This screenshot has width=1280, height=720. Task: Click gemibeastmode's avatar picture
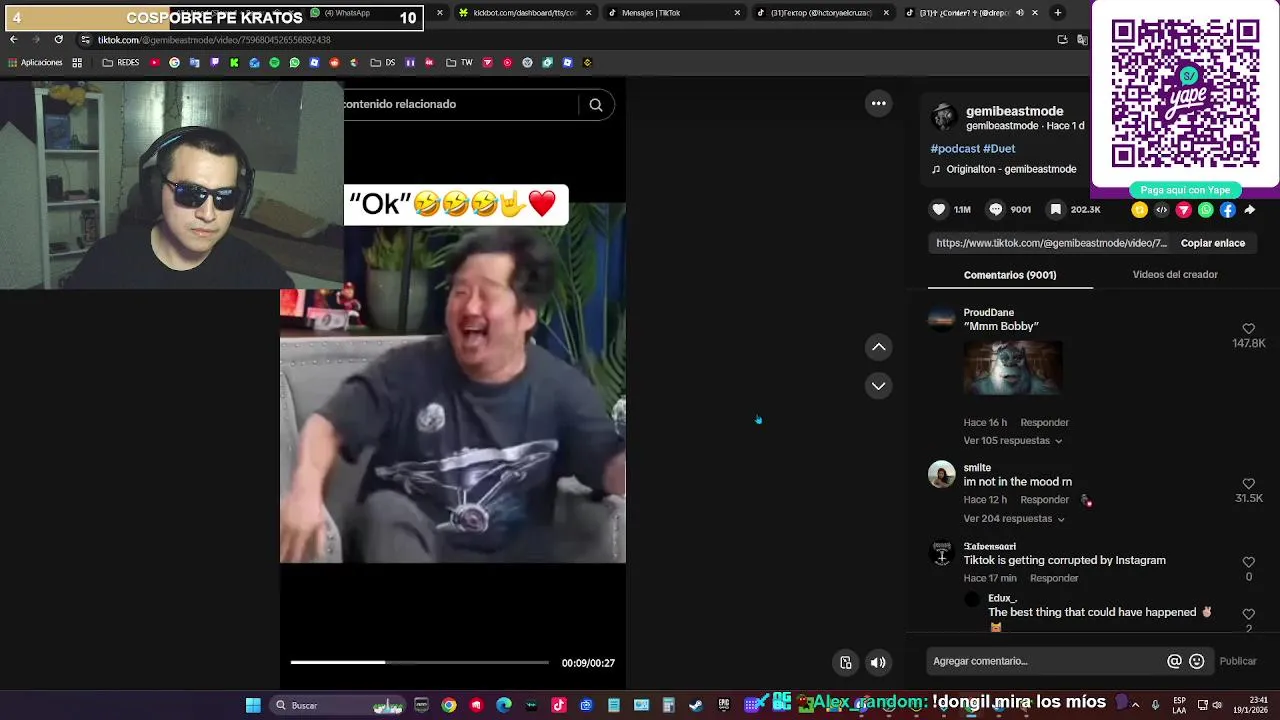[x=943, y=118]
